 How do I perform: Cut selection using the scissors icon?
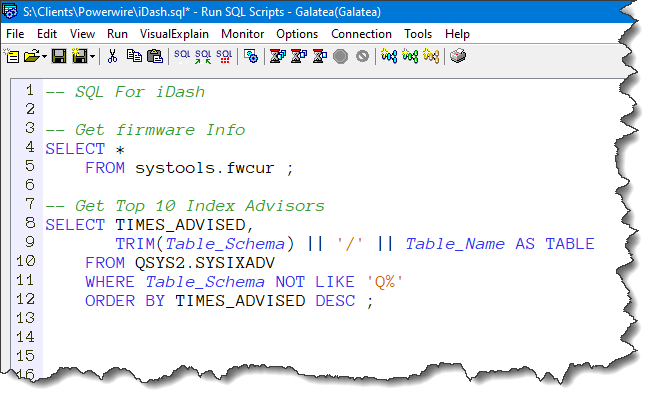click(x=112, y=56)
